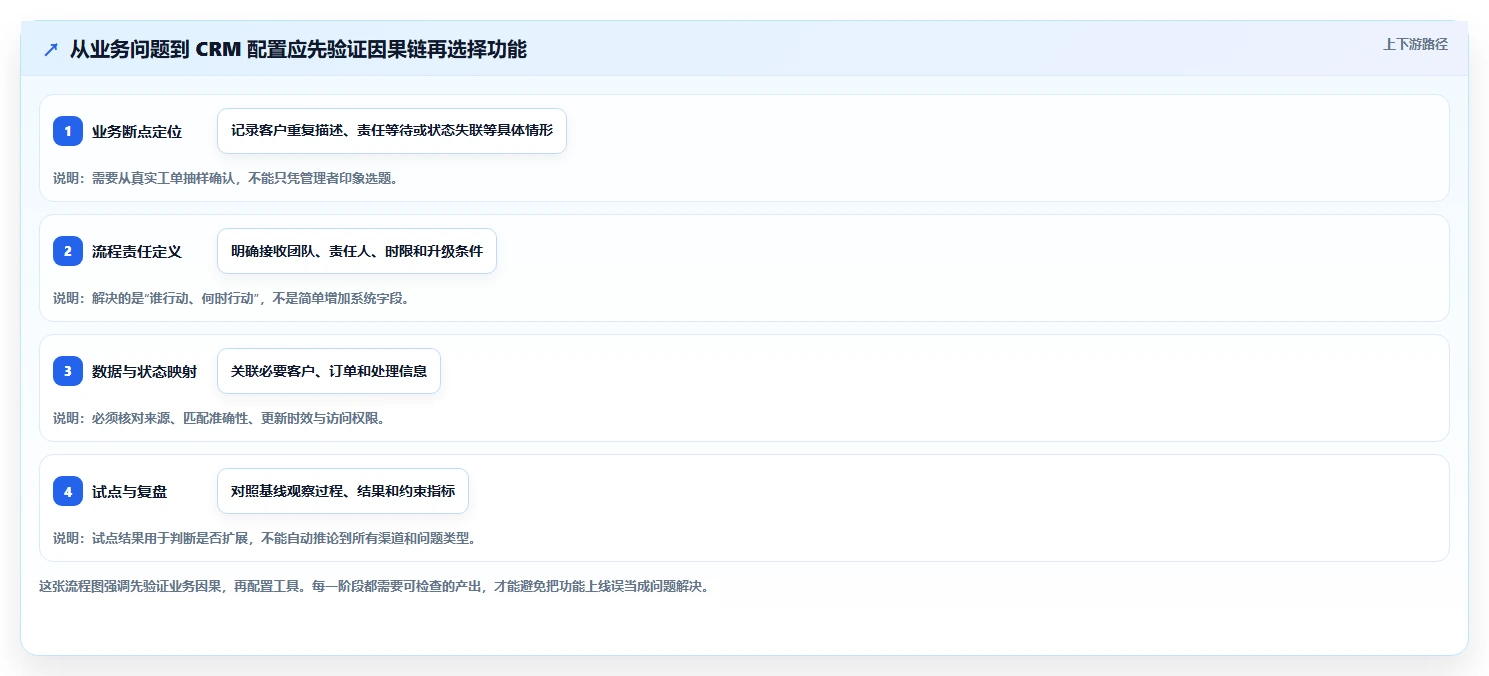This screenshot has height=676, width=1489.
Task: Click the 明确接收团队、责任人、时限和升级条件 box
Action: pos(357,251)
